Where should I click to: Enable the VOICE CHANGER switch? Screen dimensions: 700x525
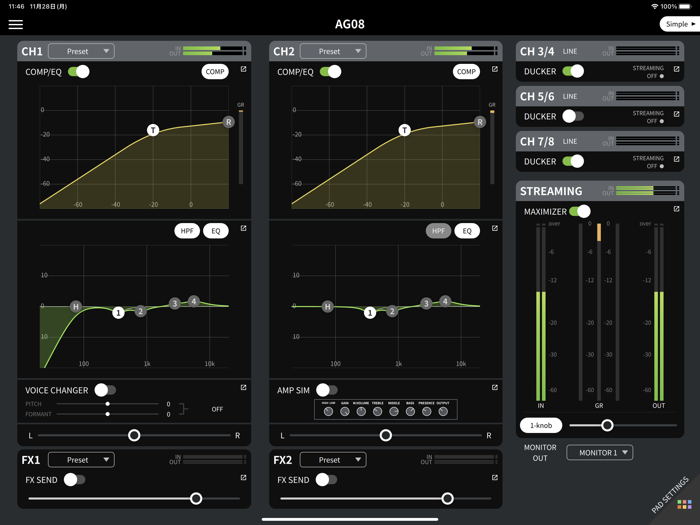pos(105,390)
